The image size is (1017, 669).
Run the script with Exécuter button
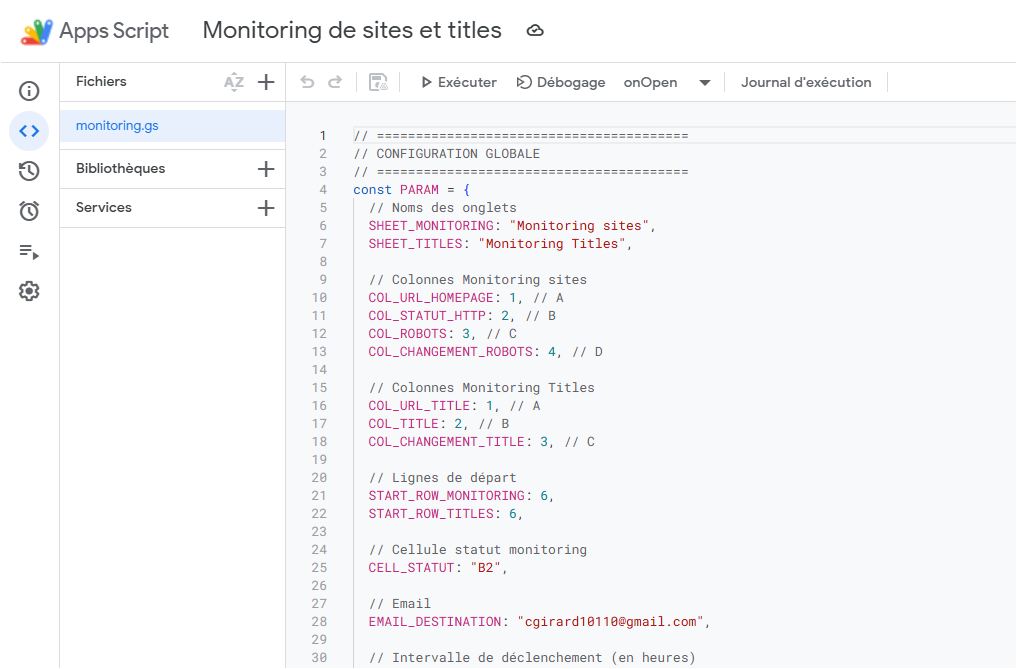[458, 82]
